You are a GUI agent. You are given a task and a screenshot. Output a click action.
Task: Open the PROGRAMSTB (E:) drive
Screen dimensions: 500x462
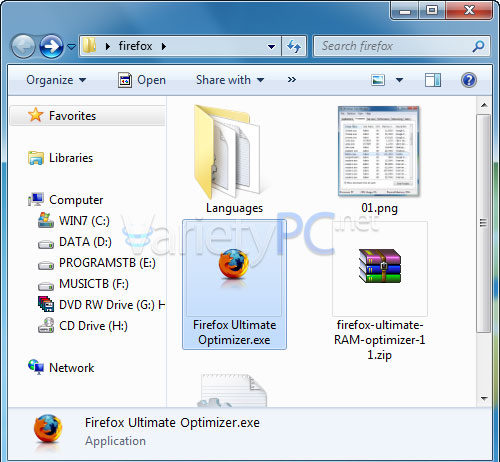tap(107, 263)
